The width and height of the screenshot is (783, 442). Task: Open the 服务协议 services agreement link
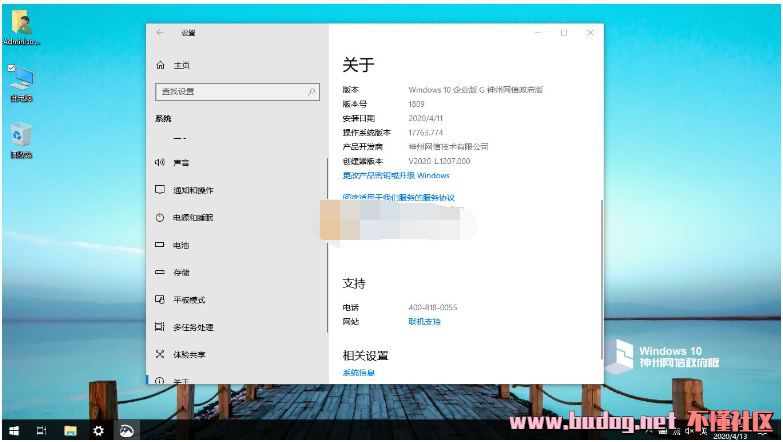pyautogui.click(x=398, y=197)
